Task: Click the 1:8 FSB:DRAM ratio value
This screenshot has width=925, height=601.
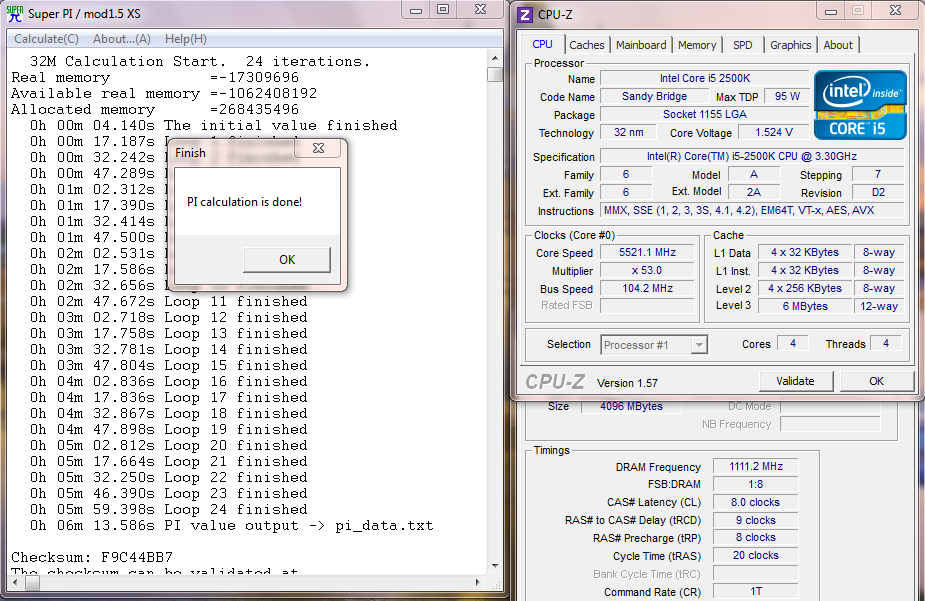Action: pos(756,484)
